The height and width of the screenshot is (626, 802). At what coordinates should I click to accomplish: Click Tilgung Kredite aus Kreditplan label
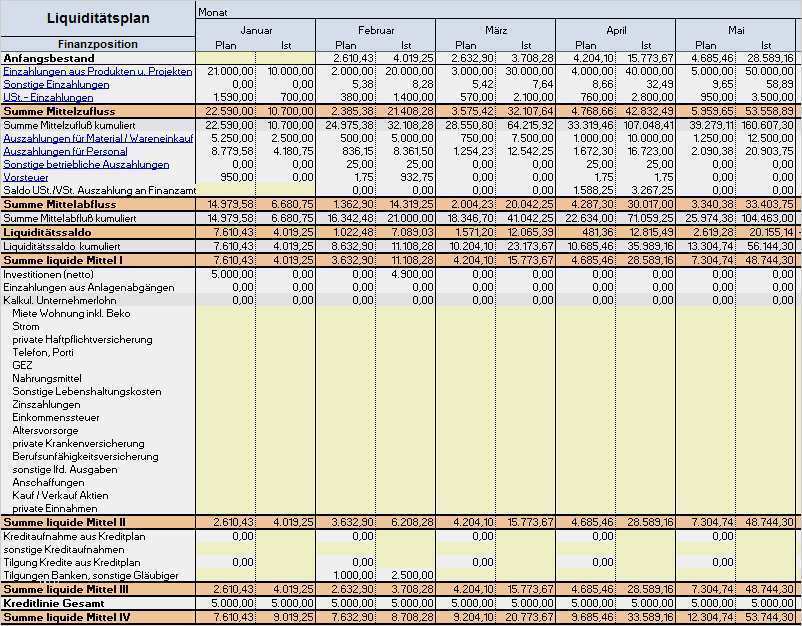[x=72, y=563]
